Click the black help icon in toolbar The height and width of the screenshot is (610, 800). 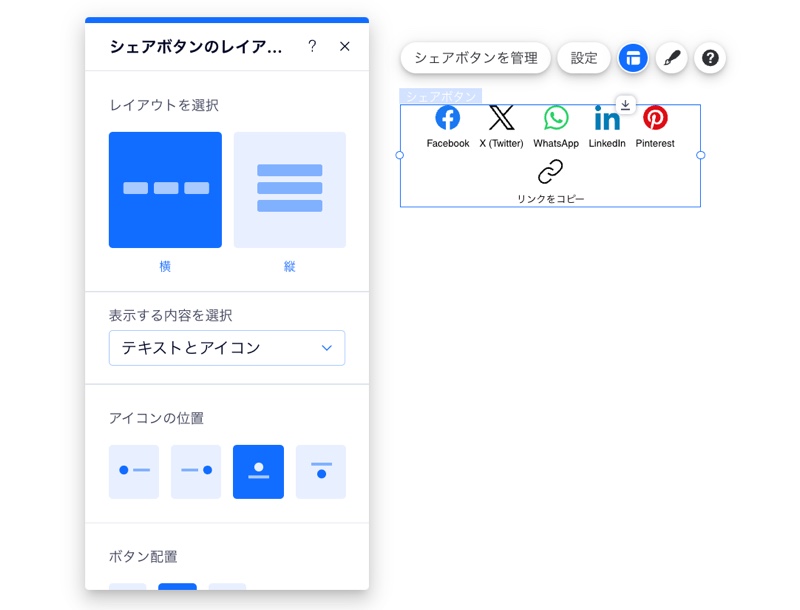click(x=710, y=58)
